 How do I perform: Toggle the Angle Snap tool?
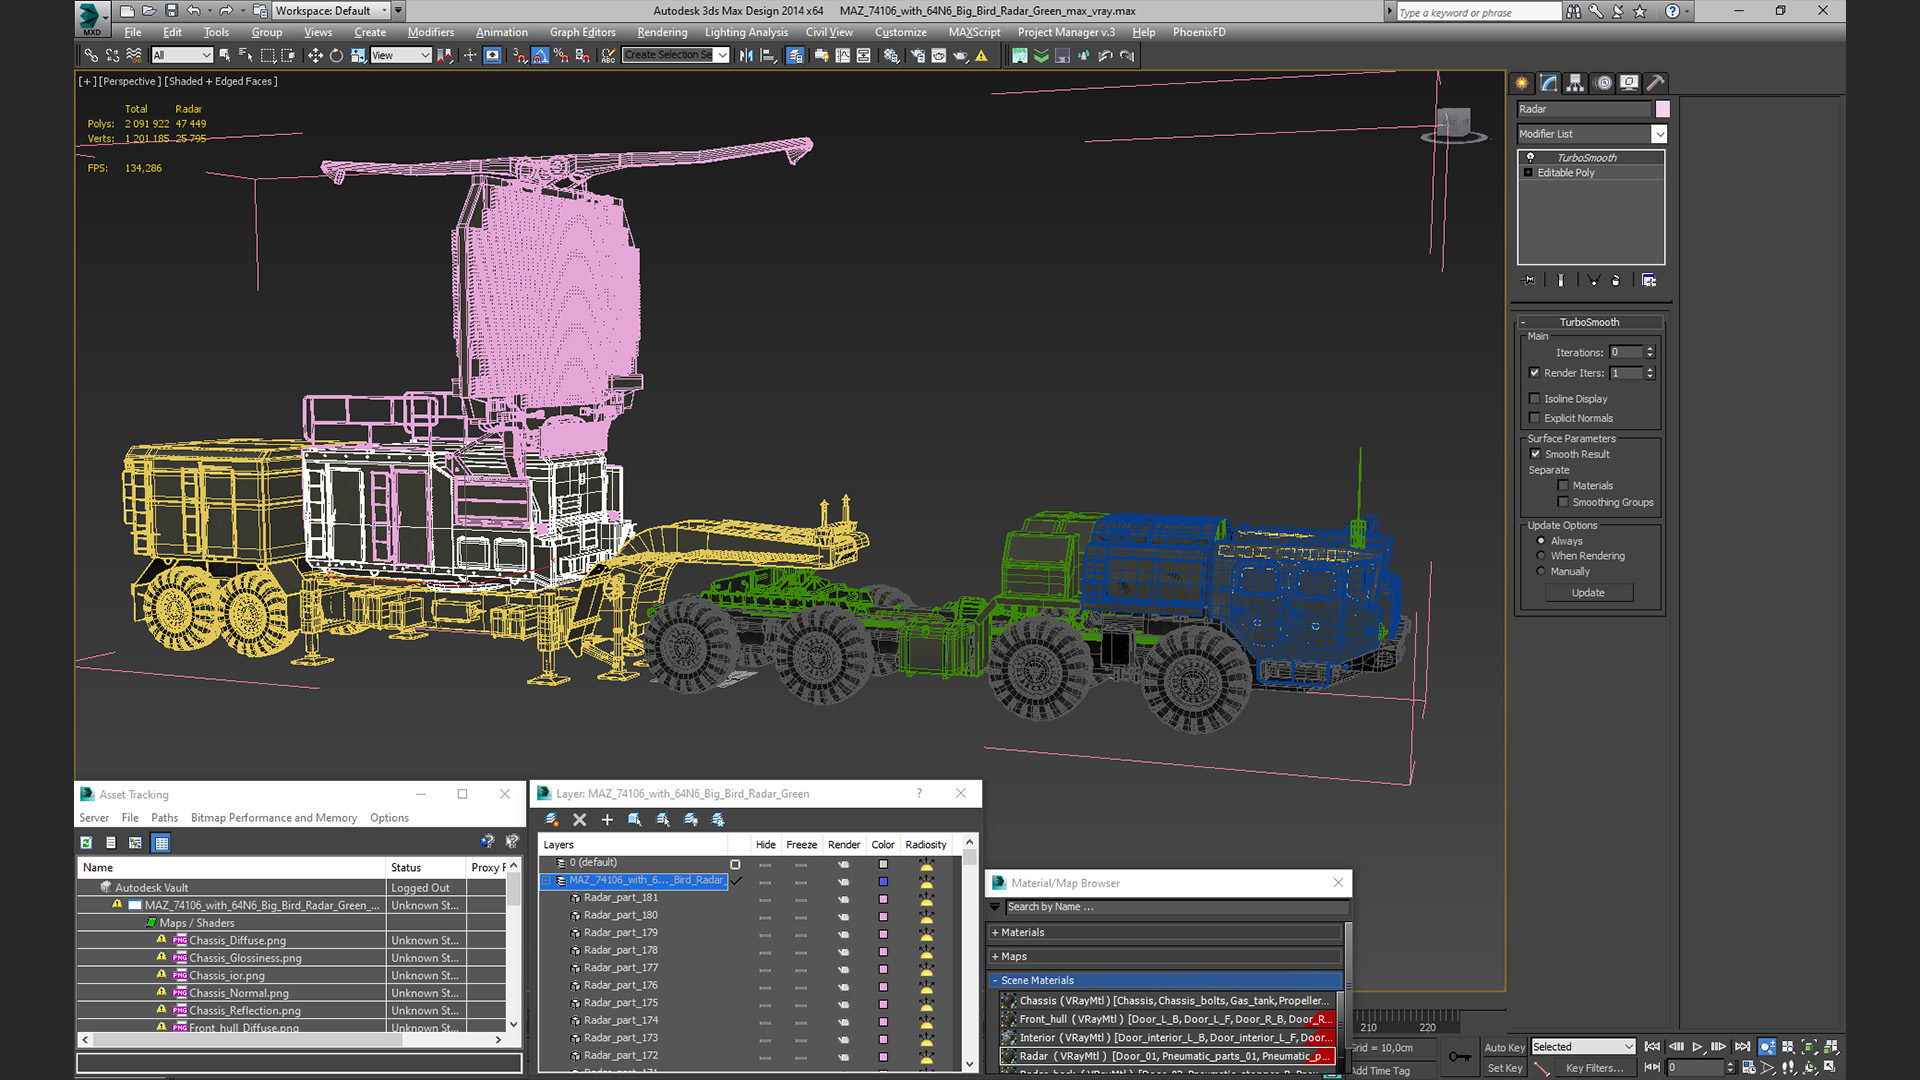tap(540, 56)
